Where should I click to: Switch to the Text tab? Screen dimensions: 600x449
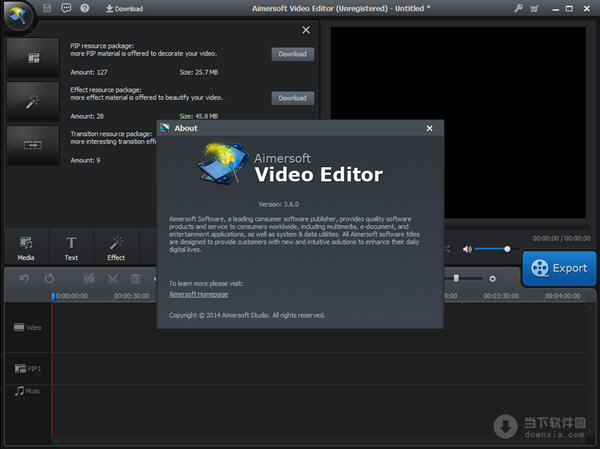pyautogui.click(x=71, y=248)
